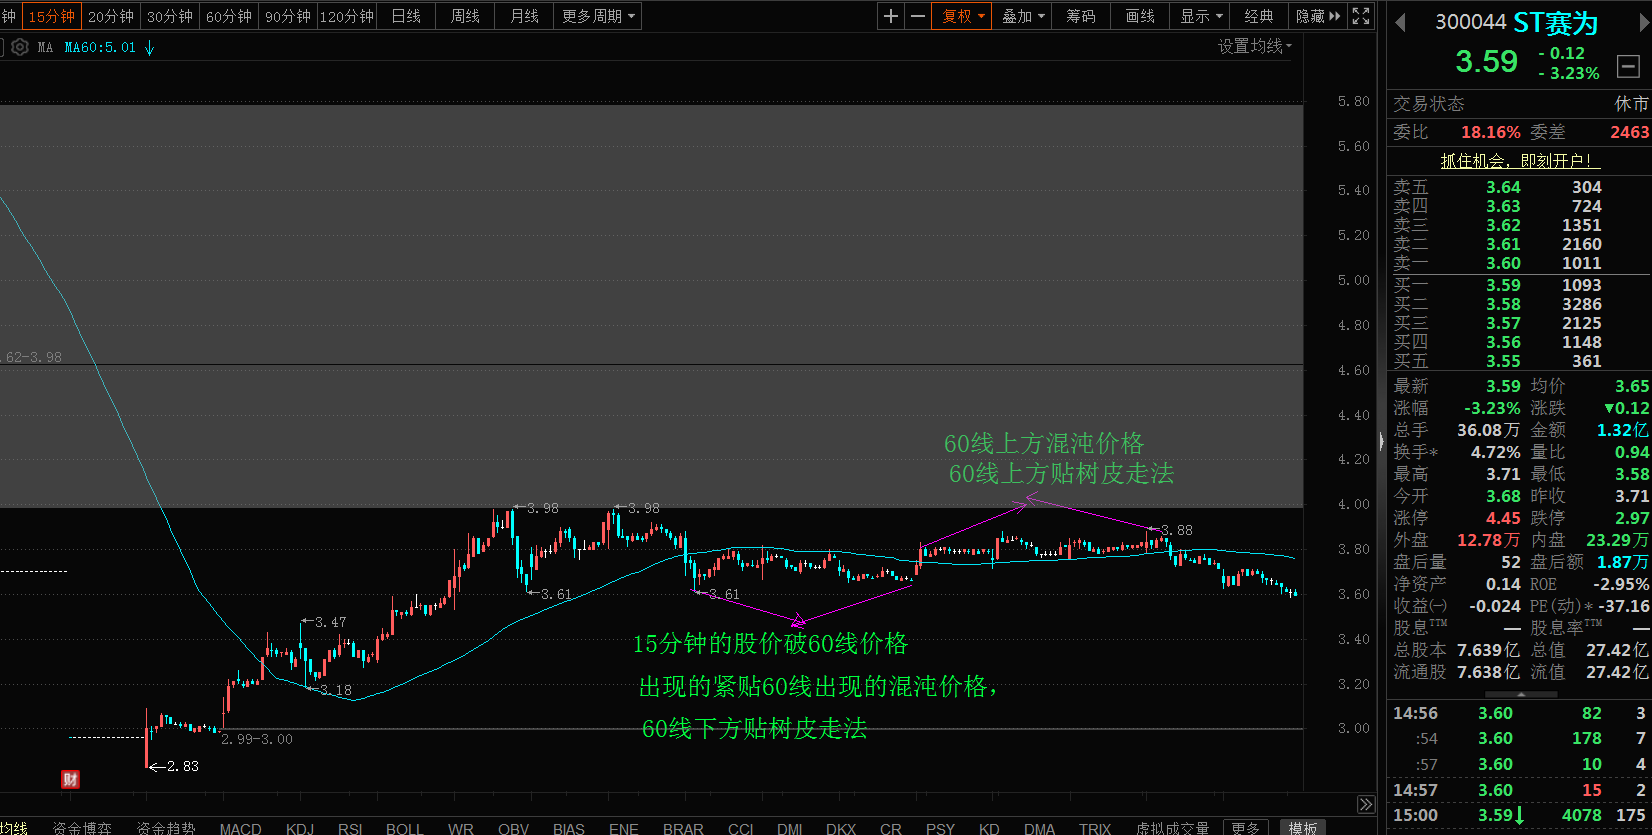Open the MA indicator settings gear
The width and height of the screenshot is (1652, 835).
coord(20,47)
